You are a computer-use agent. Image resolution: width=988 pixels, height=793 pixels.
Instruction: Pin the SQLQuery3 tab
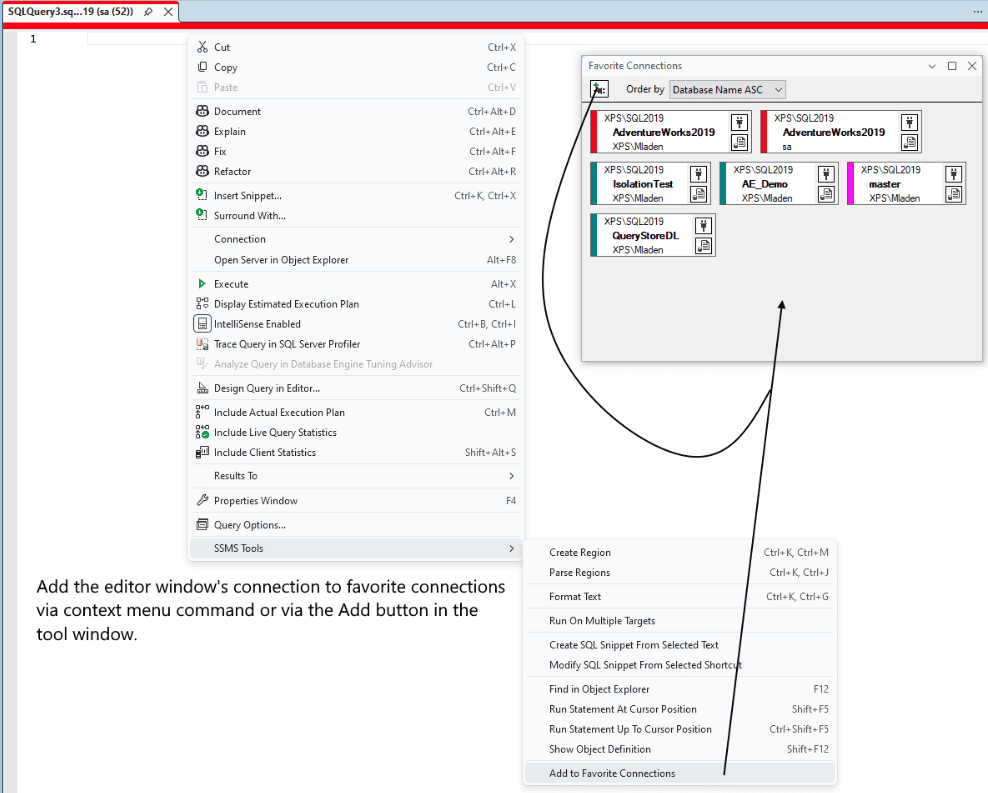tap(149, 12)
